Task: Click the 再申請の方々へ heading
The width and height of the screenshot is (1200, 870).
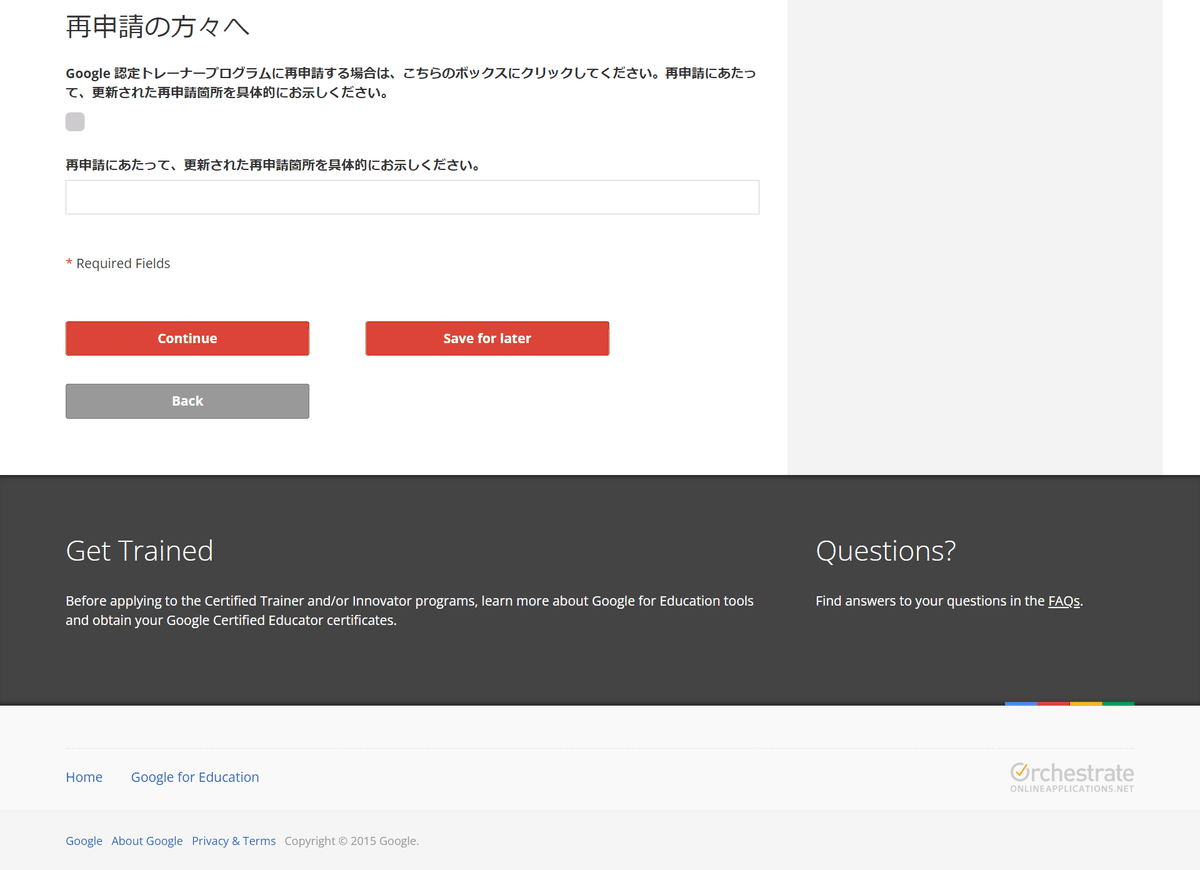Action: (x=158, y=27)
